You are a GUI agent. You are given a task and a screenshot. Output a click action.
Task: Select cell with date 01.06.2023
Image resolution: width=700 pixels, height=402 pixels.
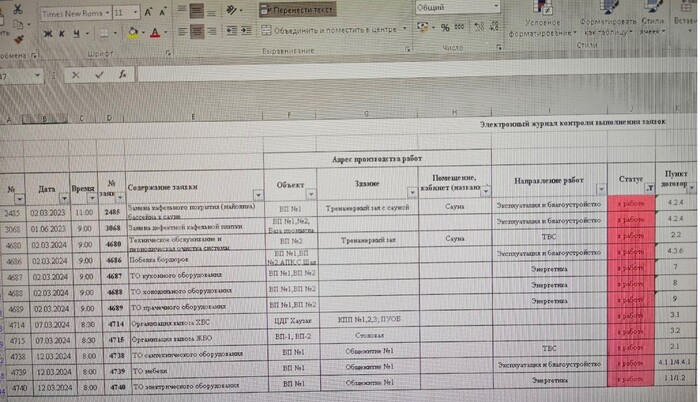coord(47,229)
